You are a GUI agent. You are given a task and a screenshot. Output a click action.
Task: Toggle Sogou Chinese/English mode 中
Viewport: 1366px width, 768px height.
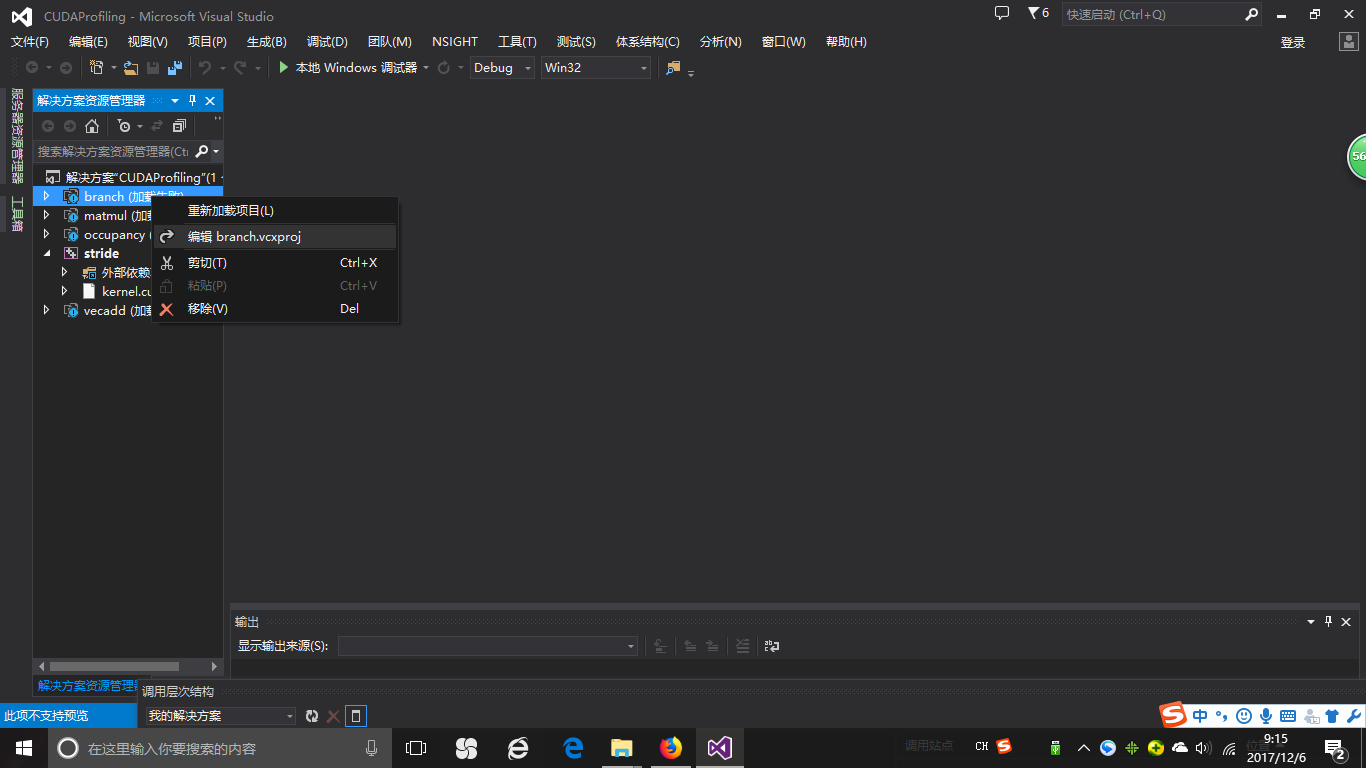1200,716
